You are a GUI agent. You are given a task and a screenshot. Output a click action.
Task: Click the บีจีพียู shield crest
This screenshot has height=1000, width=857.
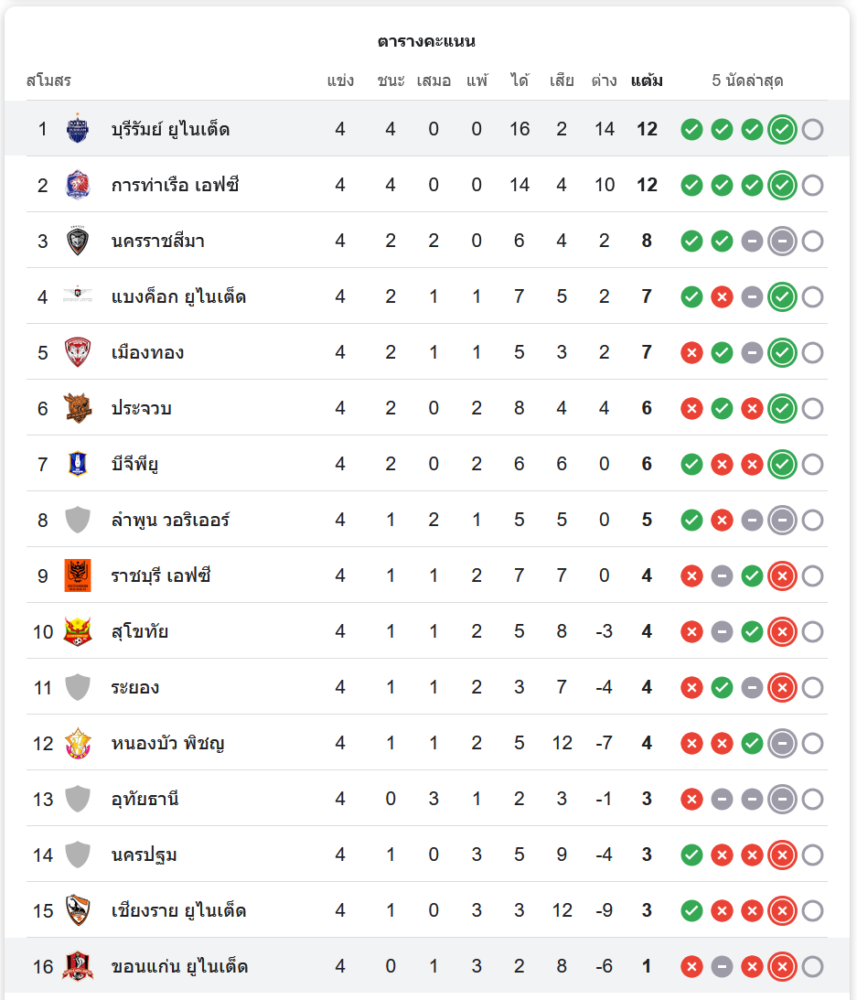tap(77, 464)
